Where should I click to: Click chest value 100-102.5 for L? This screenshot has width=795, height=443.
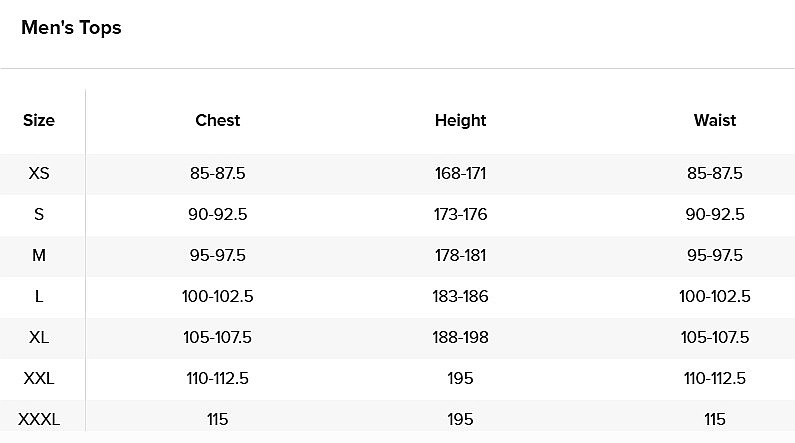pyautogui.click(x=218, y=296)
